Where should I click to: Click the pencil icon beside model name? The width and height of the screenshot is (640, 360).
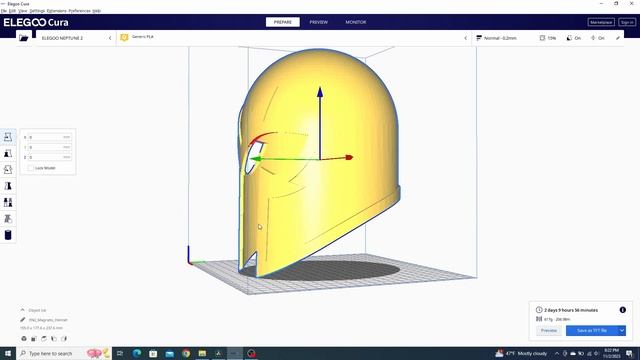[23, 320]
